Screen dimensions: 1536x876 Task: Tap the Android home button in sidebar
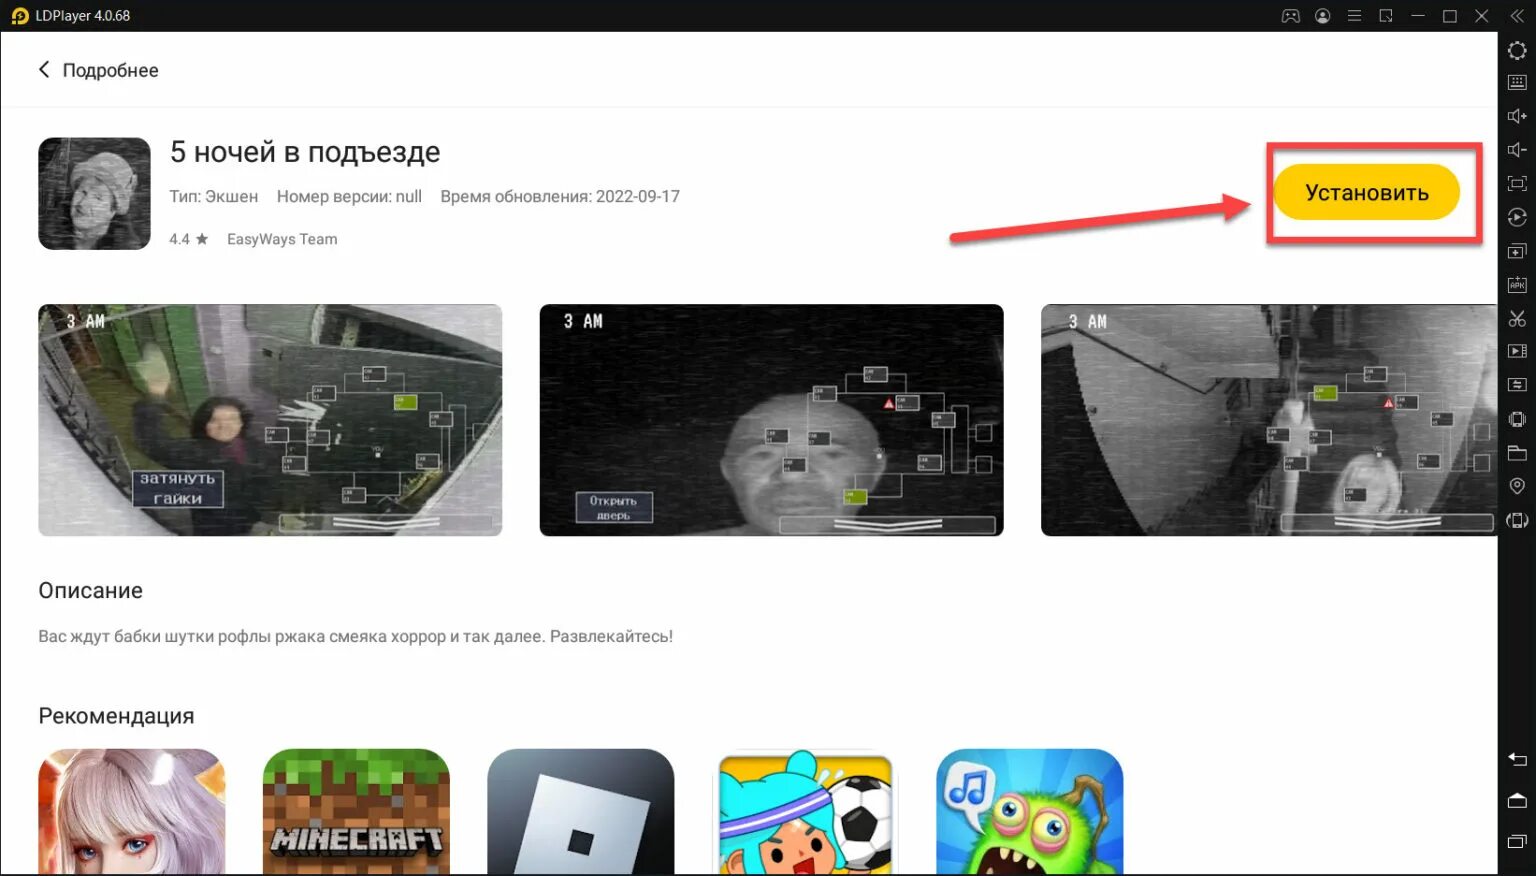pyautogui.click(x=1517, y=800)
